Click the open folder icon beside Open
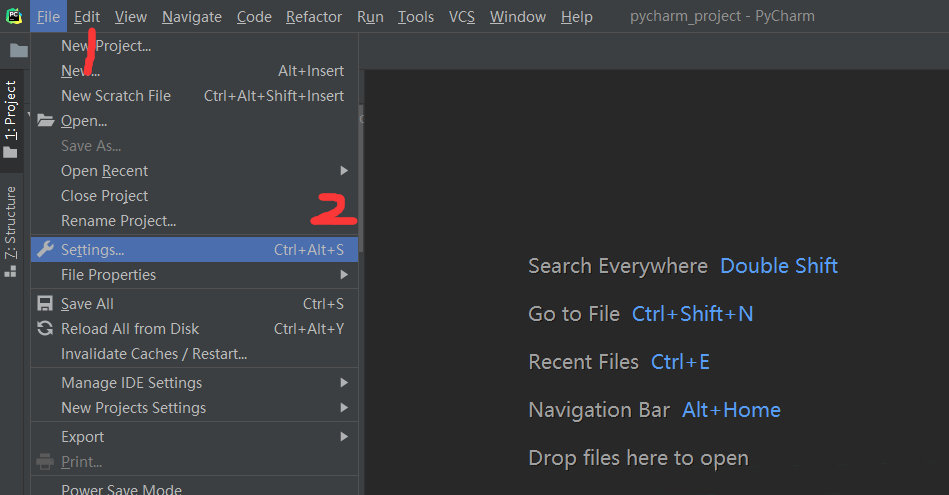 (45, 121)
